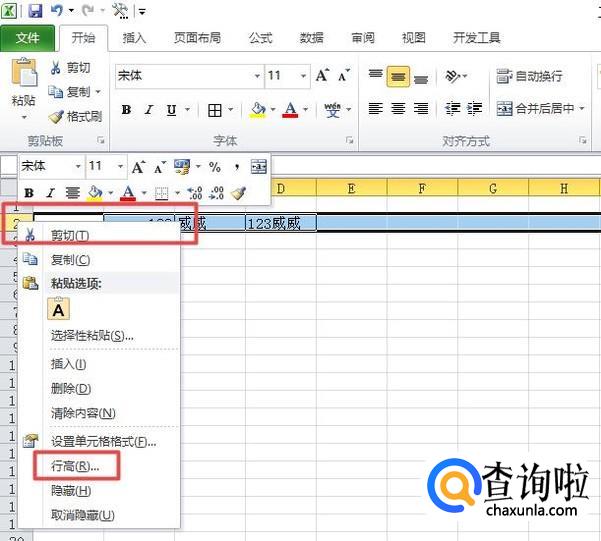Choose Insert (插入) in context menu
Image resolution: width=601 pixels, height=541 pixels.
[99, 364]
